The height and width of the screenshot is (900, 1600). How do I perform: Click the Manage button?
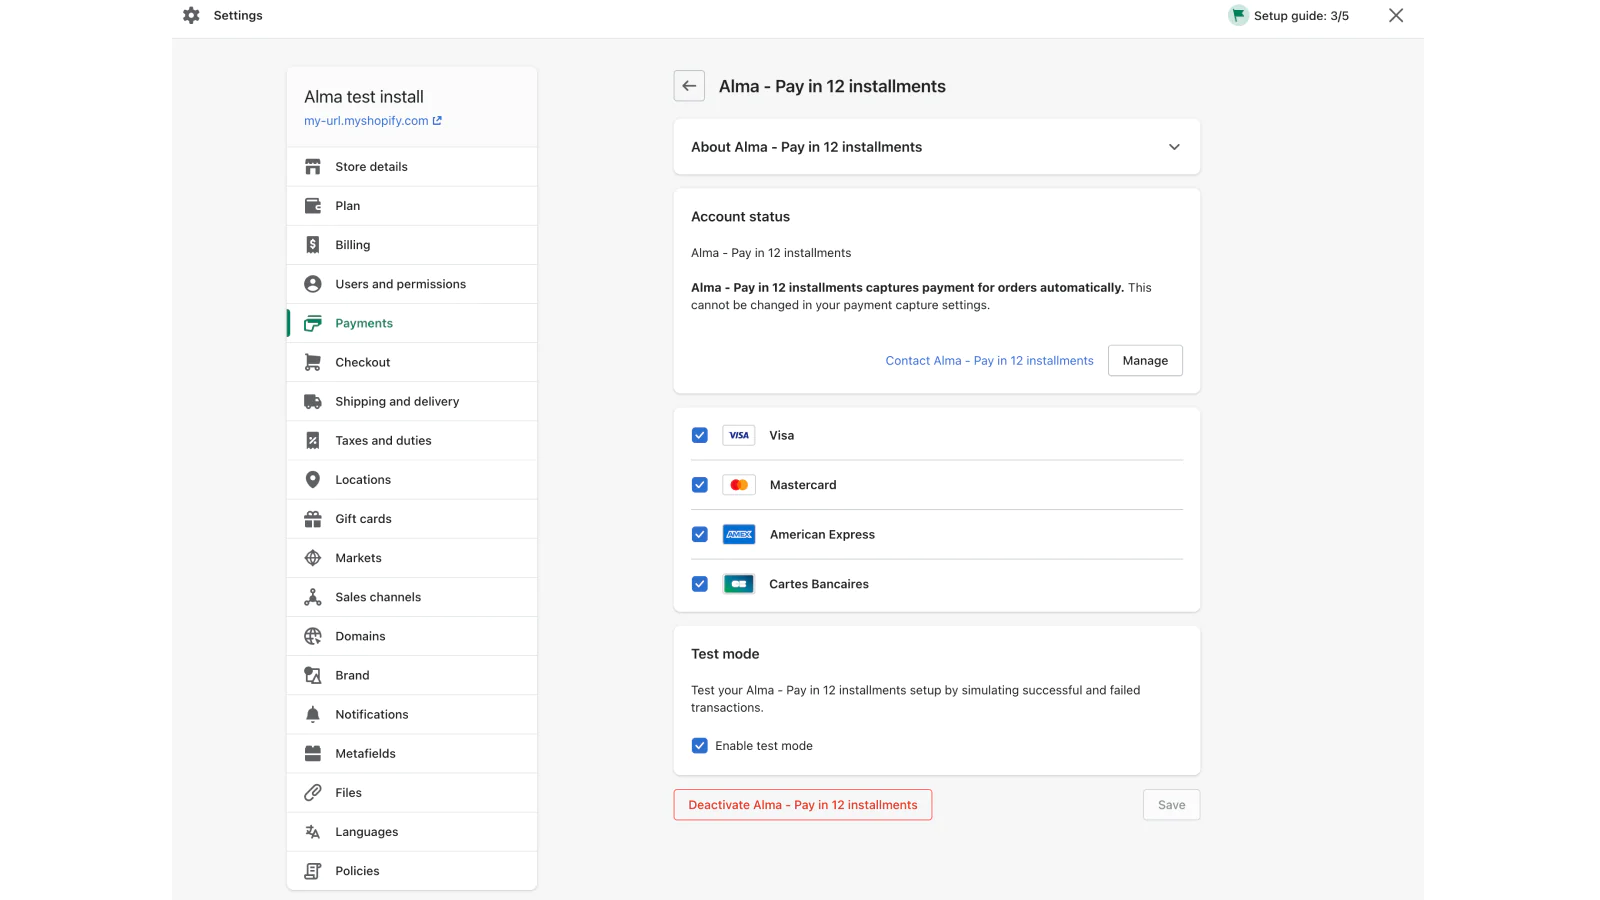tap(1145, 361)
